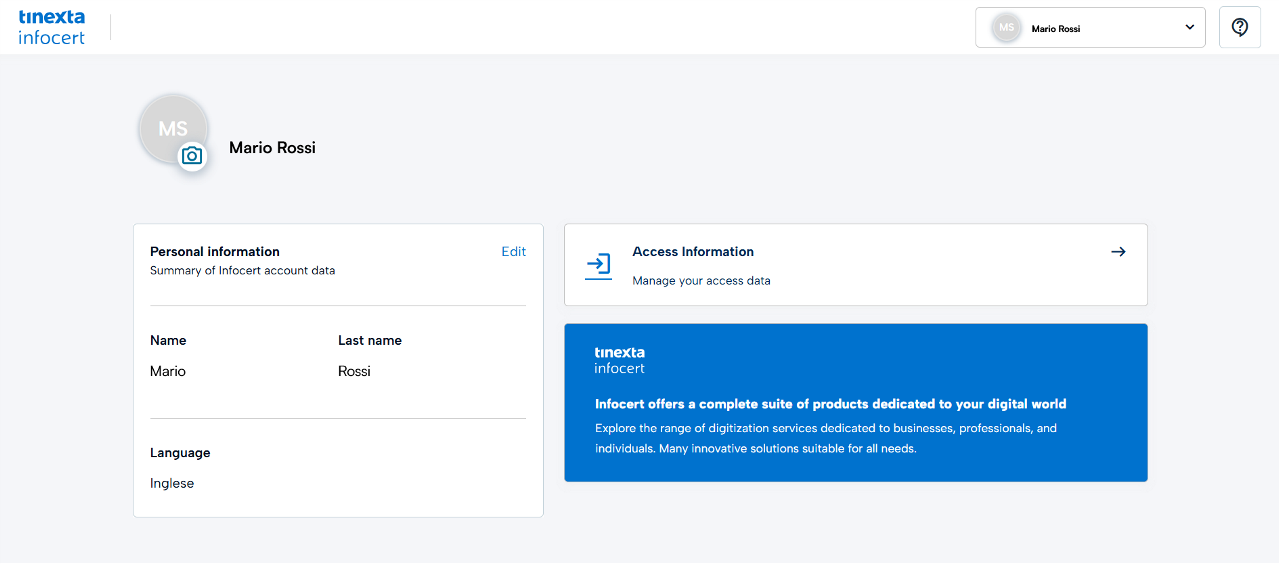The height and width of the screenshot is (564, 1280).
Task: Click the login icon beside Access Information
Action: click(598, 266)
